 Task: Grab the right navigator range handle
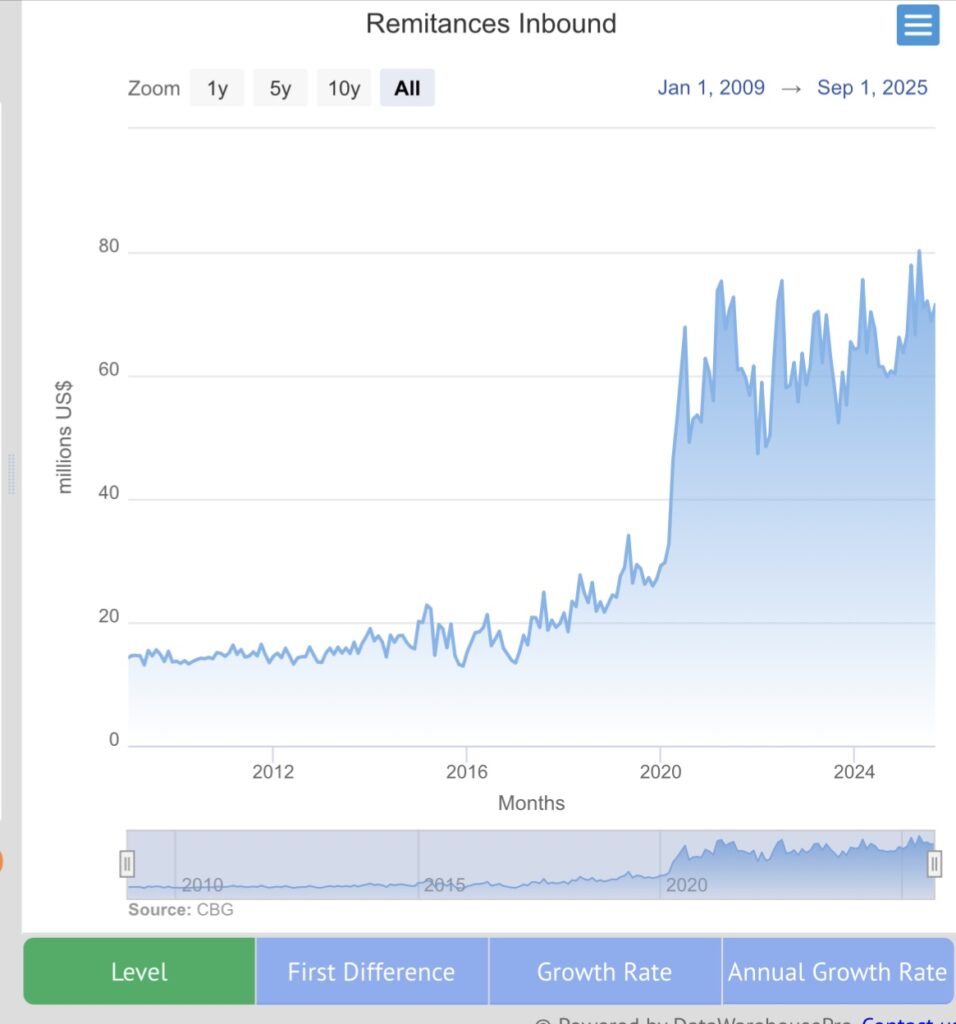[x=934, y=863]
